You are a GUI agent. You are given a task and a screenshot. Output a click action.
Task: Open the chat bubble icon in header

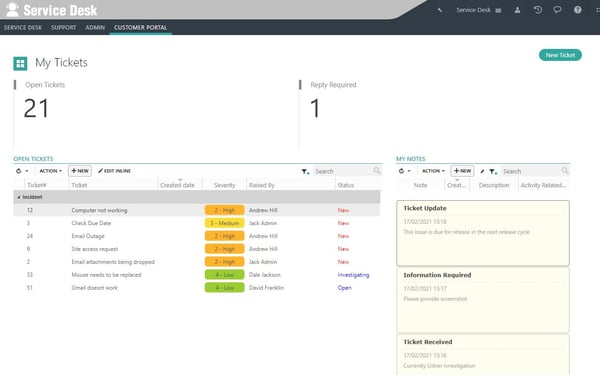pos(558,10)
